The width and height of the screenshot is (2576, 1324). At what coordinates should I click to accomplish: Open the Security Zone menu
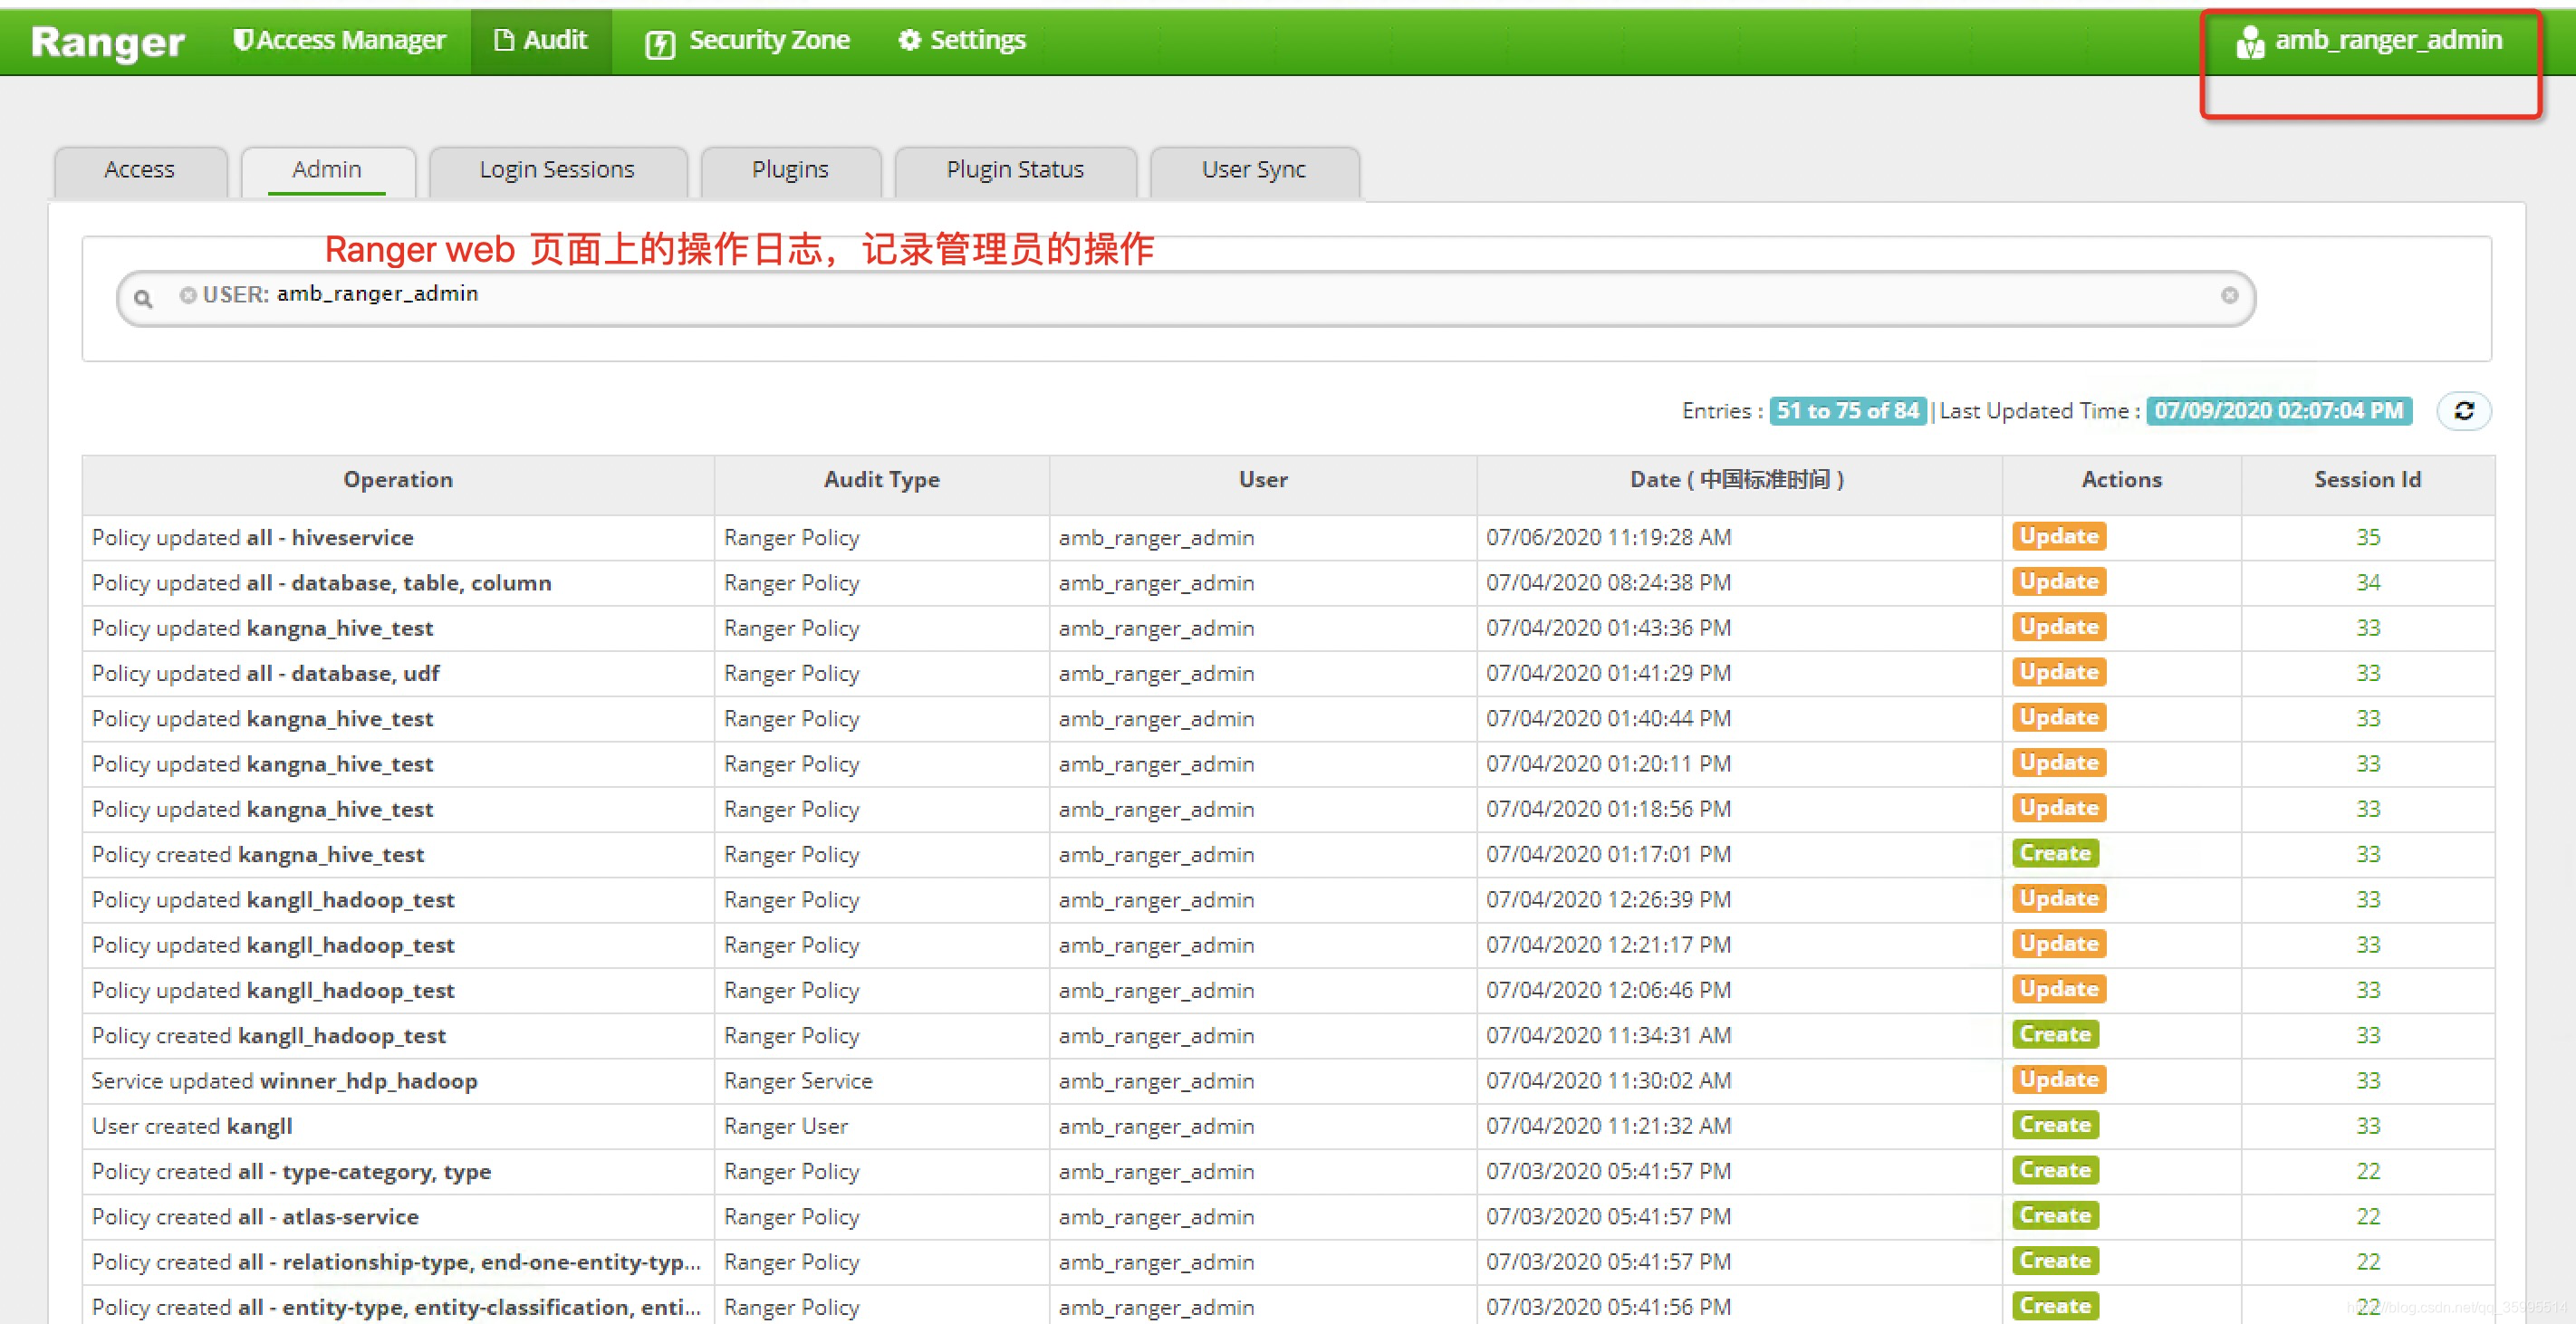point(747,41)
